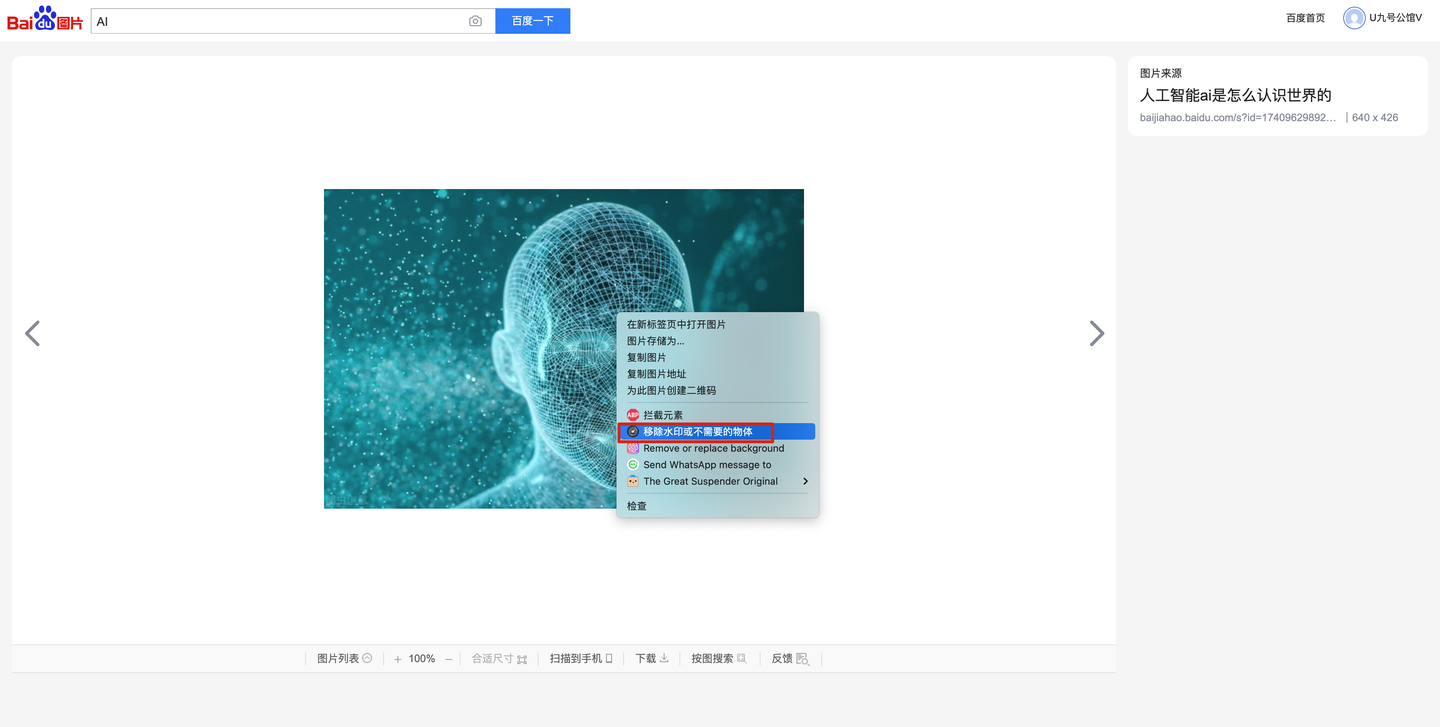
Task: Select Remove or replace background entry
Action: (x=716, y=448)
